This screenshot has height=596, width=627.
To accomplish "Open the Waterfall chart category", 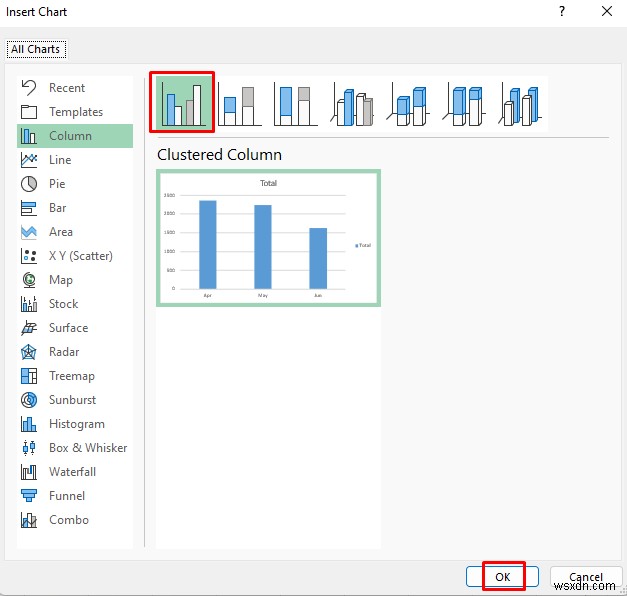I will [x=75, y=472].
